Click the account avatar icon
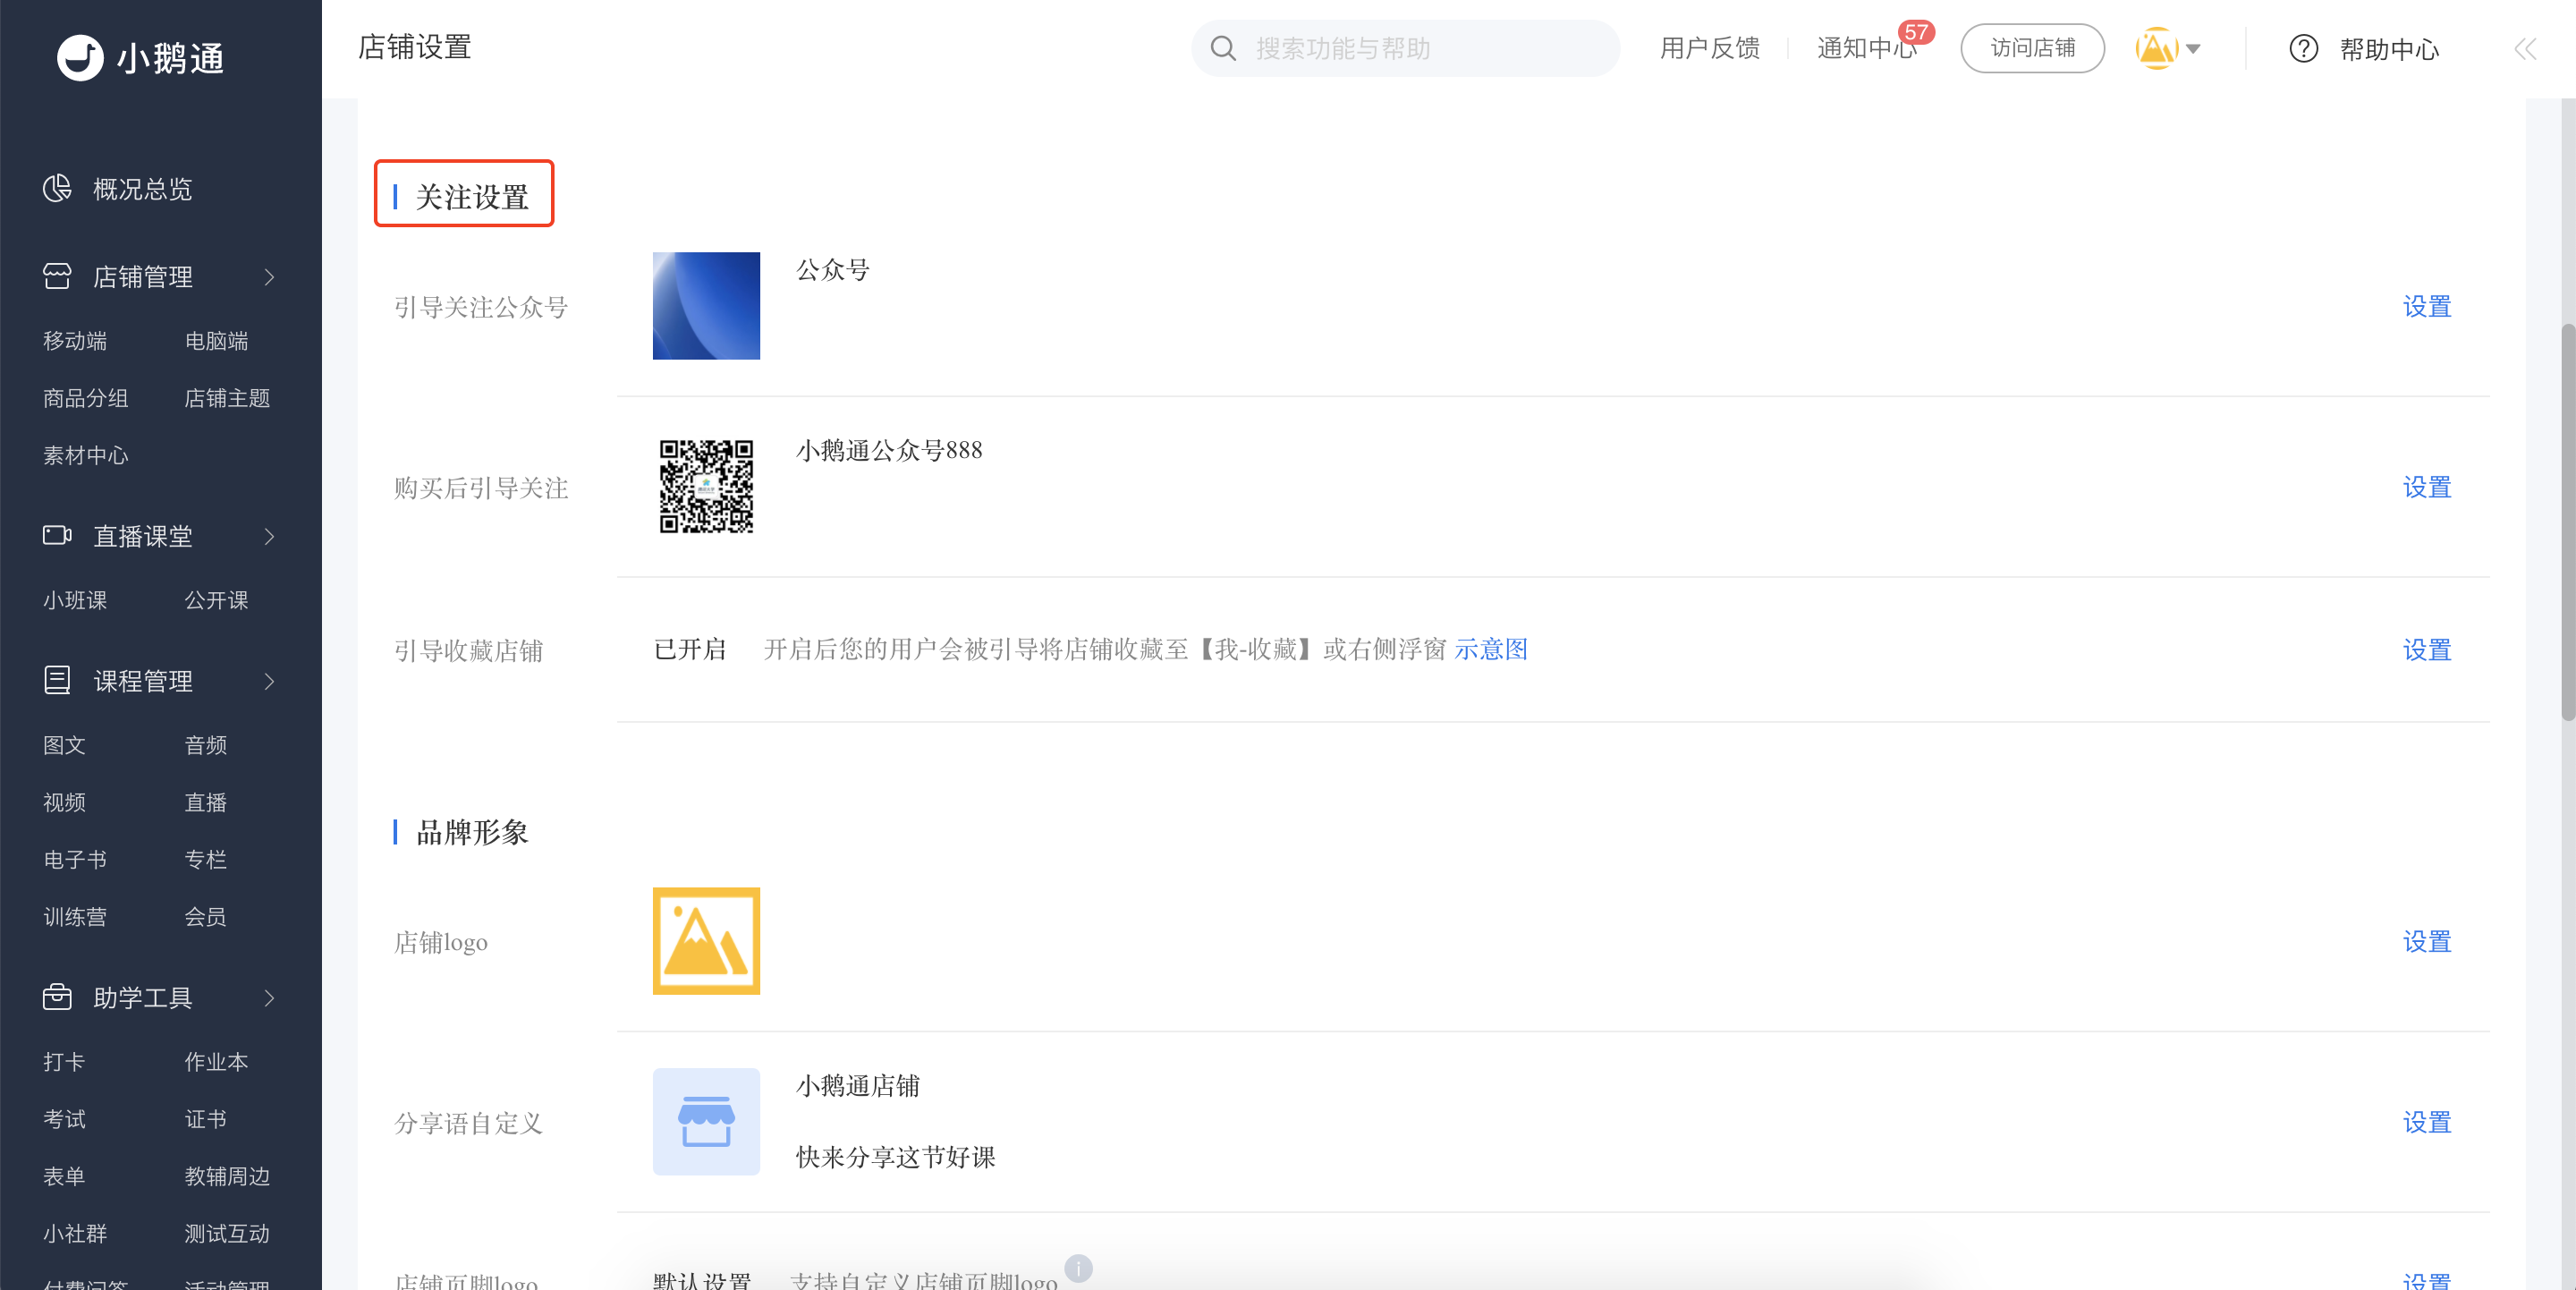 2156,48
